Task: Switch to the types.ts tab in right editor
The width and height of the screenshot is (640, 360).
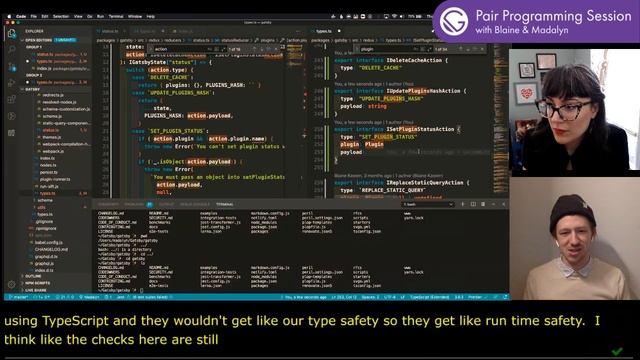Action: pyautogui.click(x=324, y=31)
